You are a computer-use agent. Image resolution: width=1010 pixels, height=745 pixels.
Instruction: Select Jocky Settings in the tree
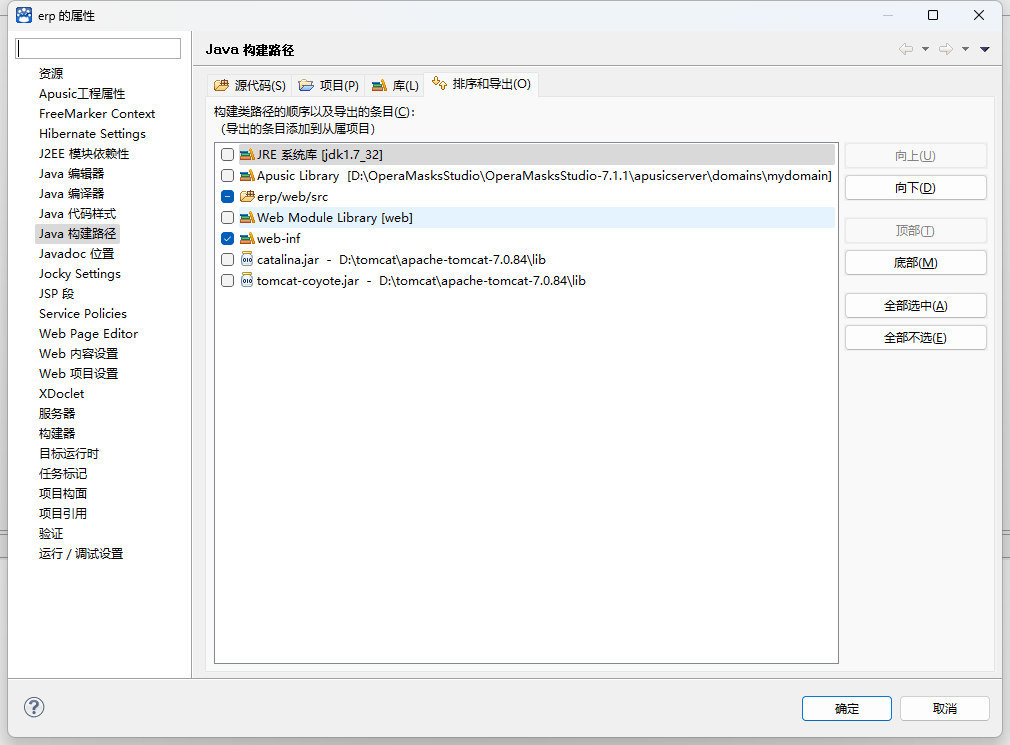coord(79,274)
